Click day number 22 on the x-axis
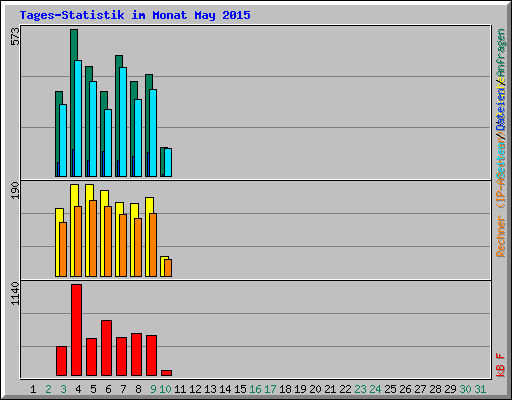The width and height of the screenshot is (512, 400). pyautogui.click(x=345, y=389)
